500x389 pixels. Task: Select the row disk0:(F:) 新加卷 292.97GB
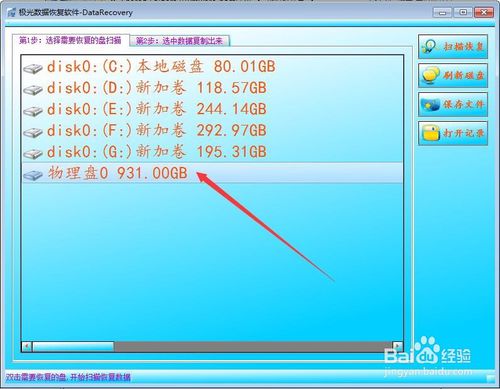click(x=212, y=131)
